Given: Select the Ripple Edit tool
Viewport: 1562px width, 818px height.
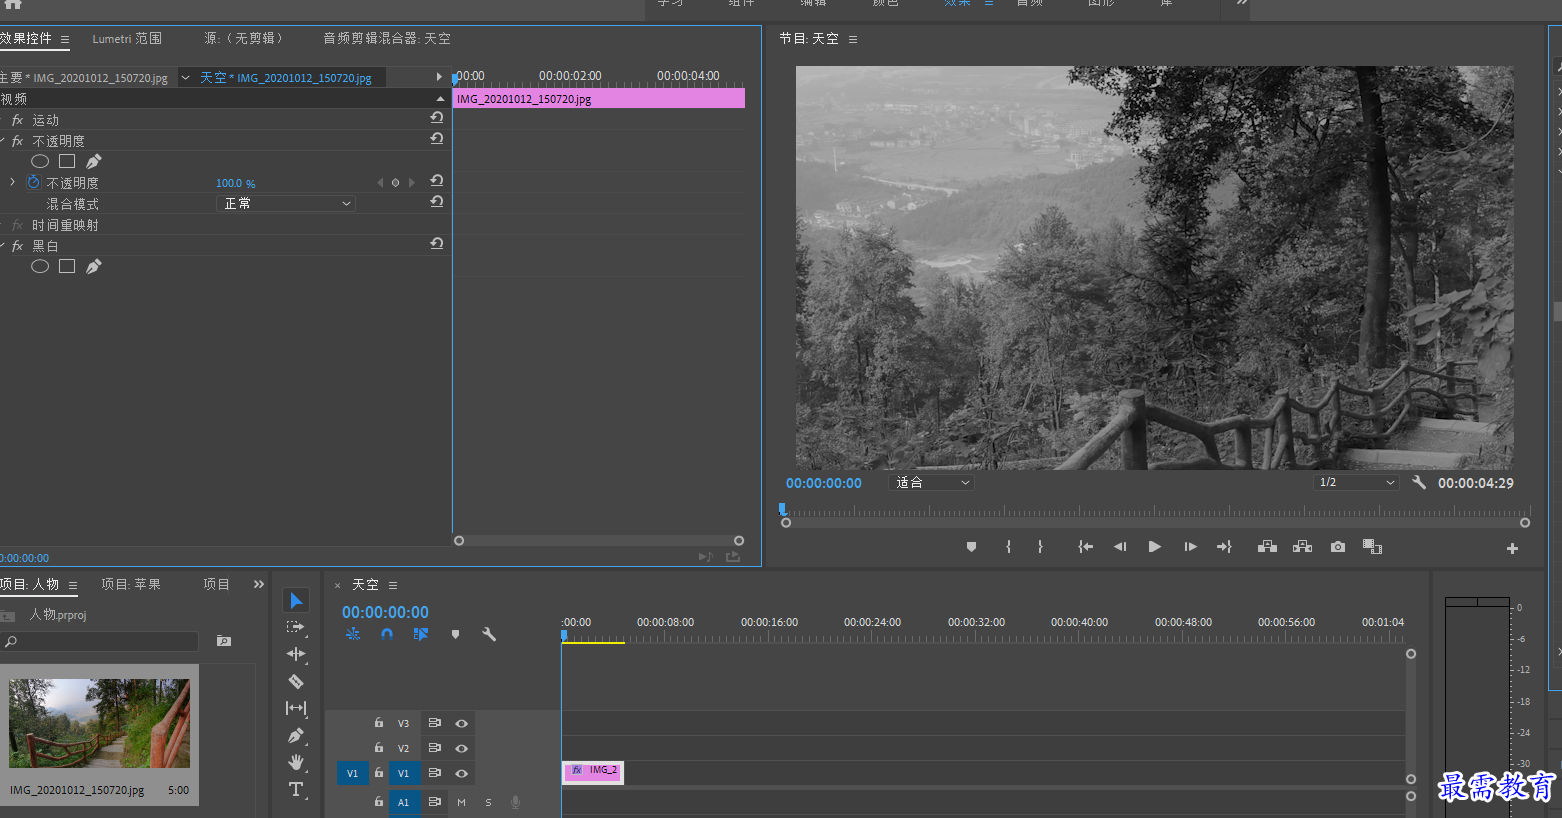Looking at the screenshot, I should (x=296, y=654).
